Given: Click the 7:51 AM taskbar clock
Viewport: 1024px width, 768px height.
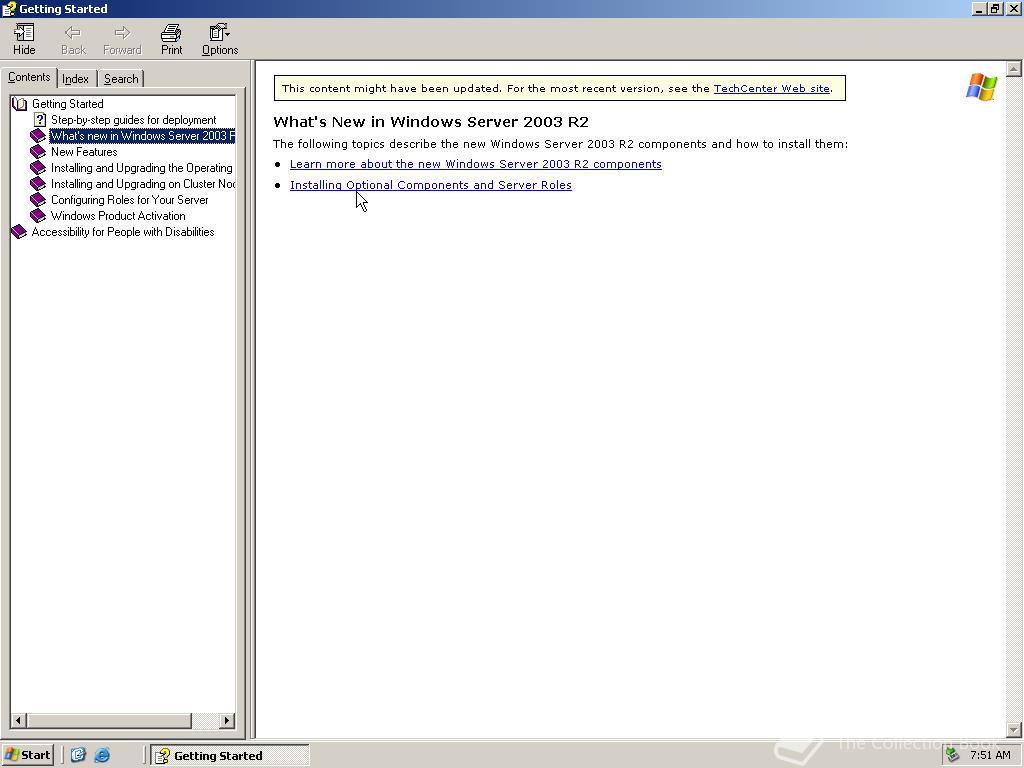Looking at the screenshot, I should pos(990,755).
